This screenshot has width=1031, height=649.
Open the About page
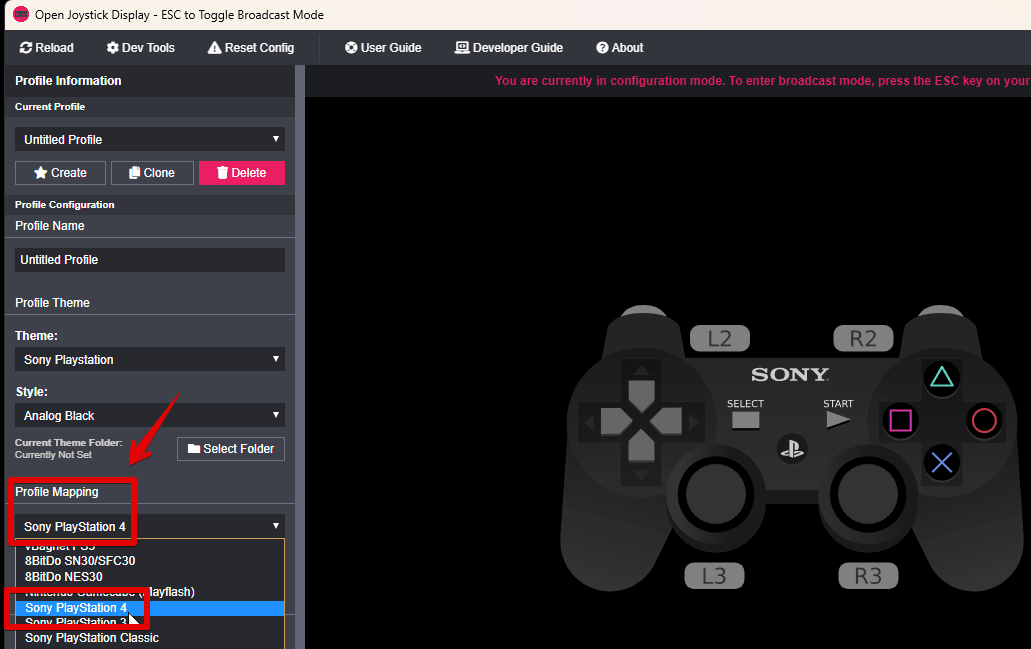619,47
